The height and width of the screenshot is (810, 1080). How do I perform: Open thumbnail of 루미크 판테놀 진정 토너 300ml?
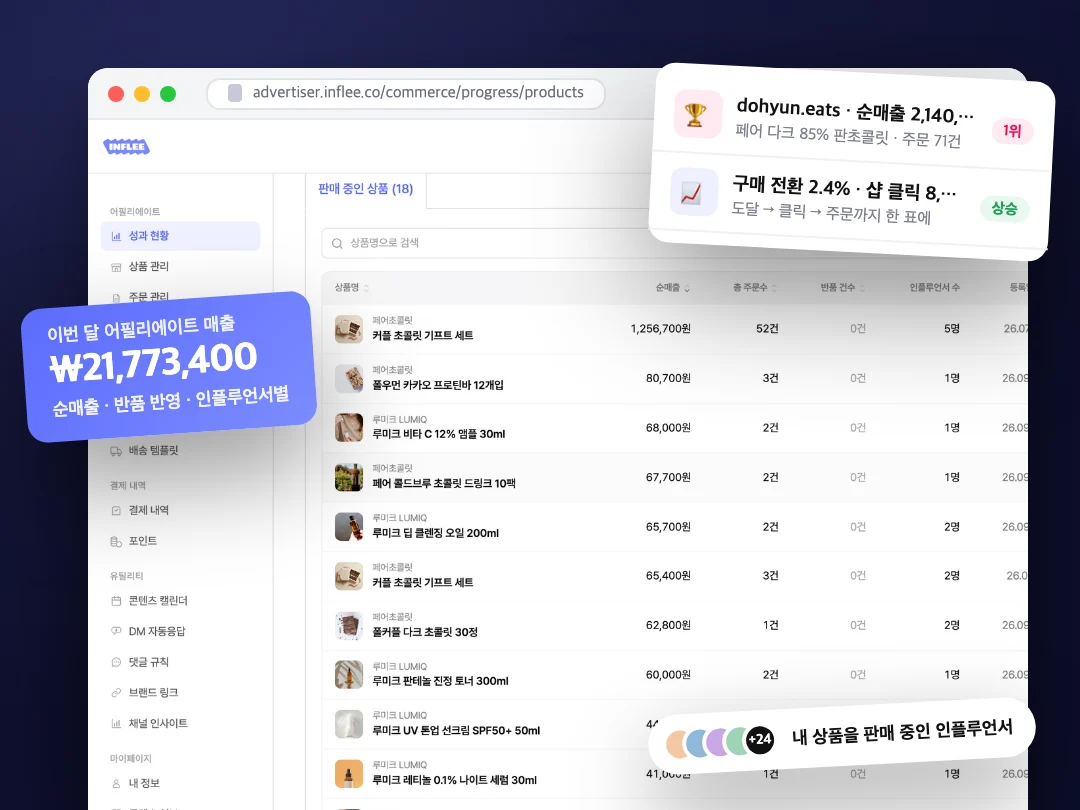(349, 675)
